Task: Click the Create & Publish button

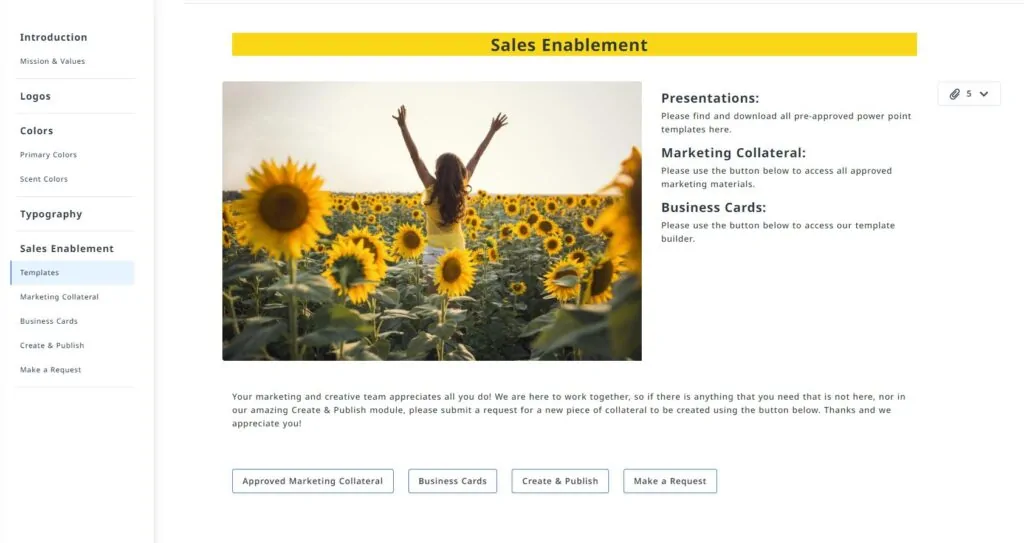Action: coord(560,481)
